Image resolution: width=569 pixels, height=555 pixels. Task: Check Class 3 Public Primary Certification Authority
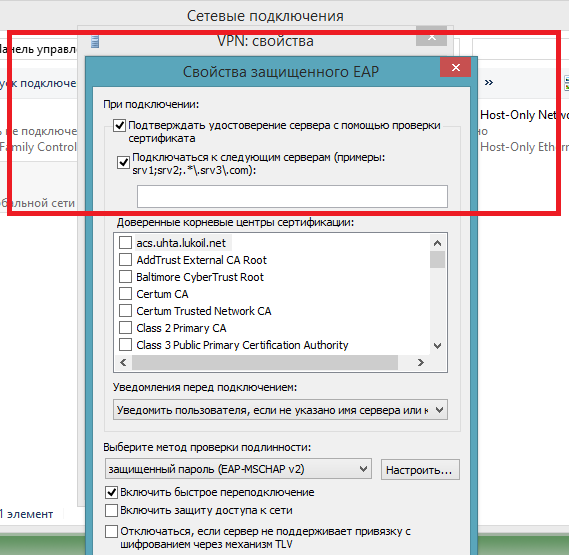pos(125,344)
